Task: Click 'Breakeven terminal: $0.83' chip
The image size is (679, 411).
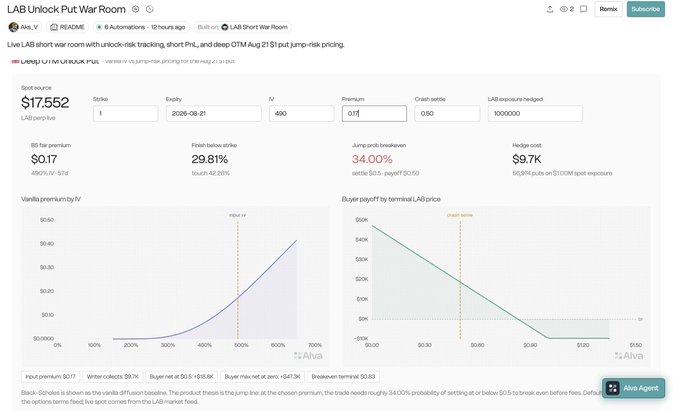Action: tap(343, 377)
